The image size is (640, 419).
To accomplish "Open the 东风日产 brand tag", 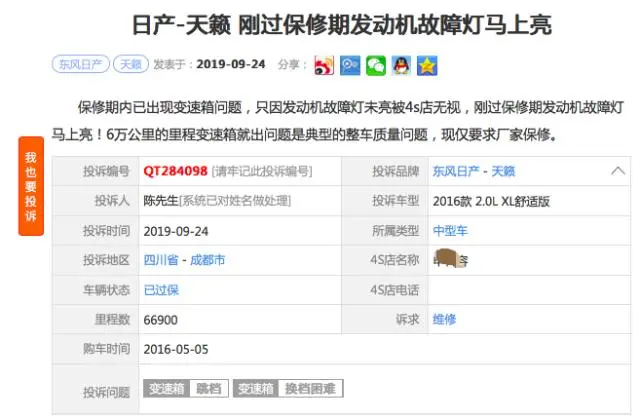I will (81, 64).
